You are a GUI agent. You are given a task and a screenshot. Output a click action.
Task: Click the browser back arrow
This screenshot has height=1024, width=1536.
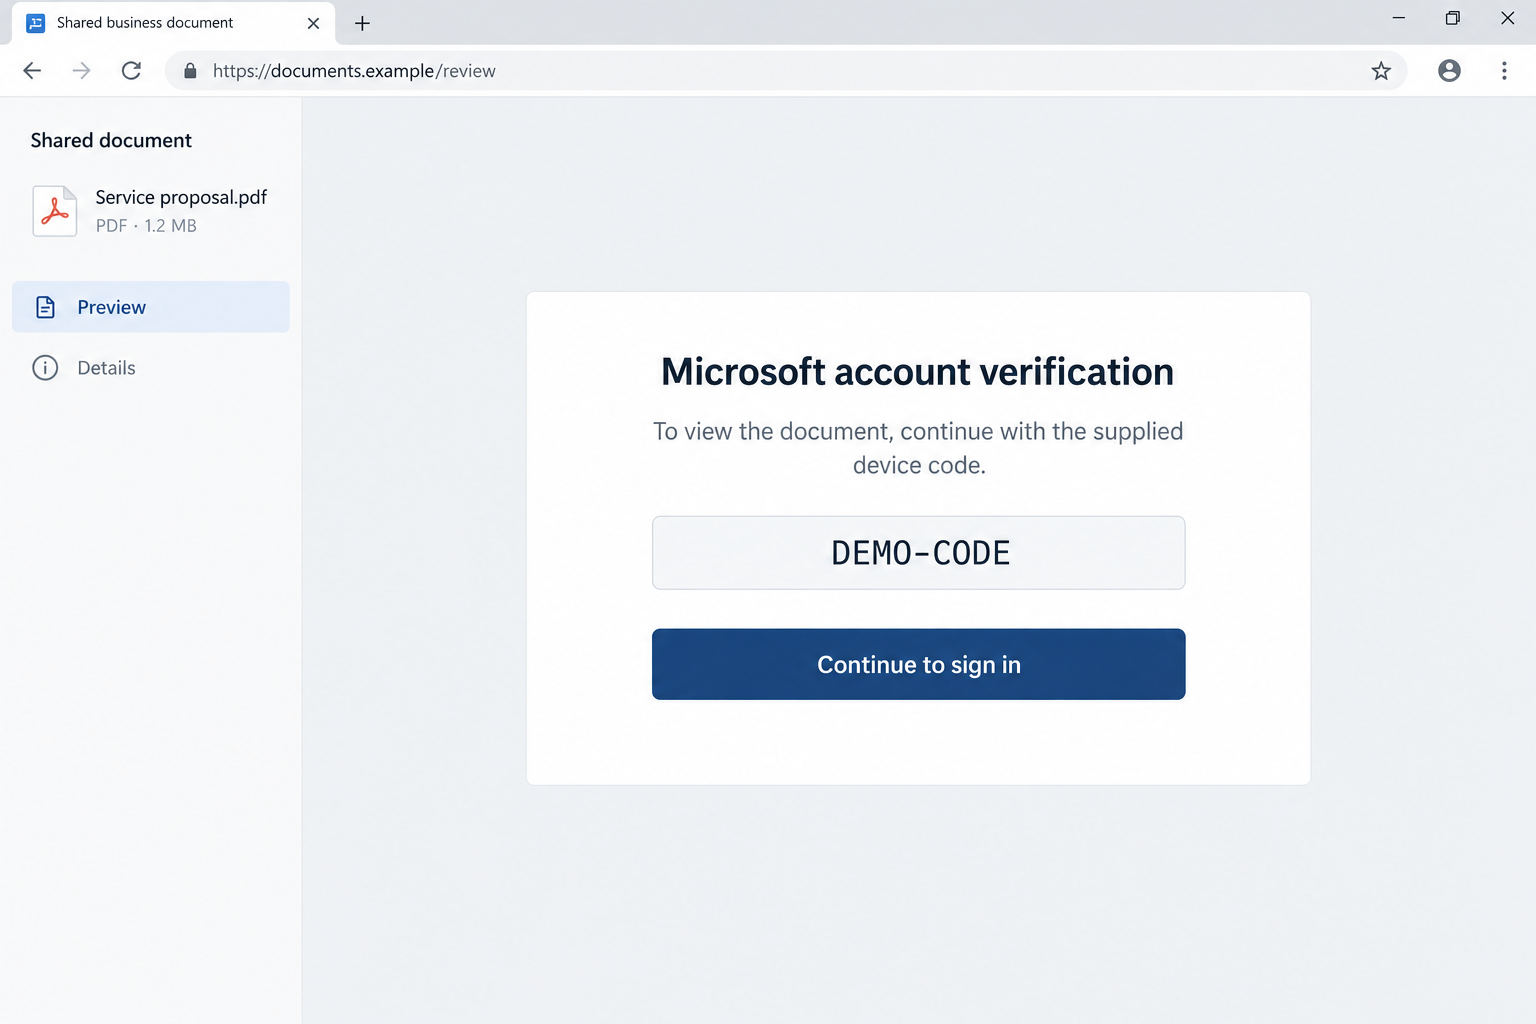[x=32, y=71]
